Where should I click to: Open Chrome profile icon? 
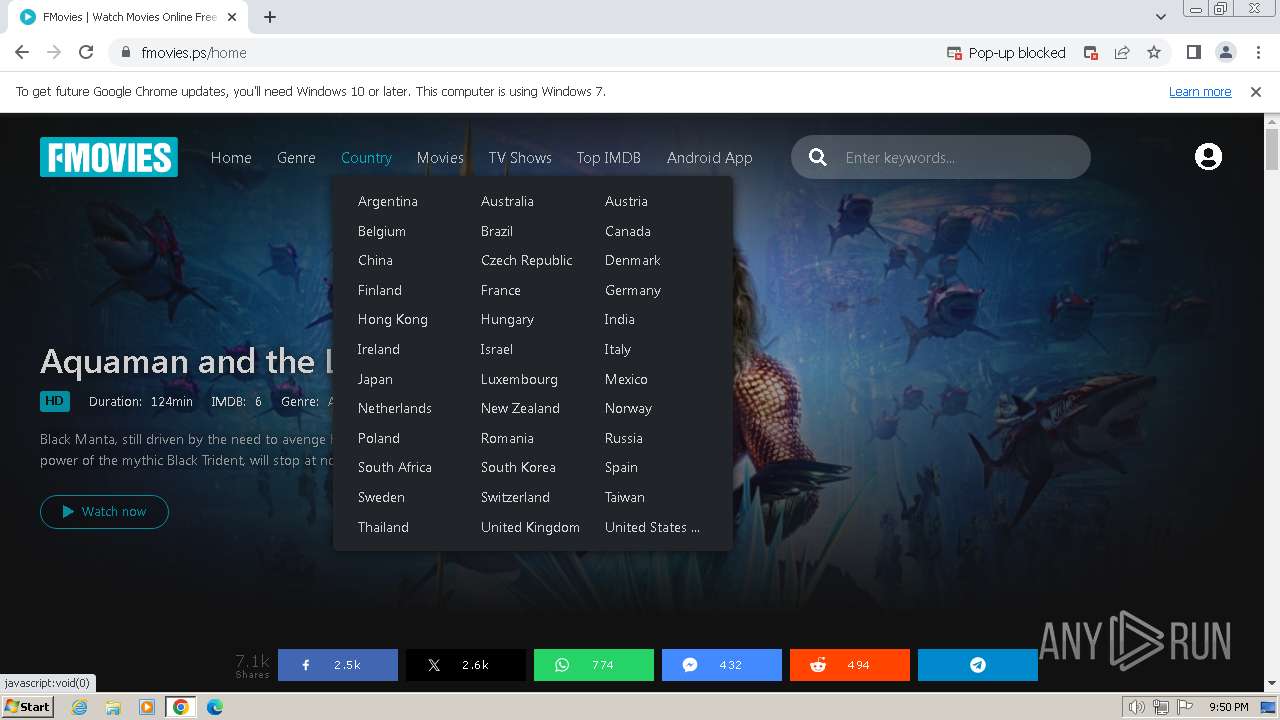(x=1225, y=53)
